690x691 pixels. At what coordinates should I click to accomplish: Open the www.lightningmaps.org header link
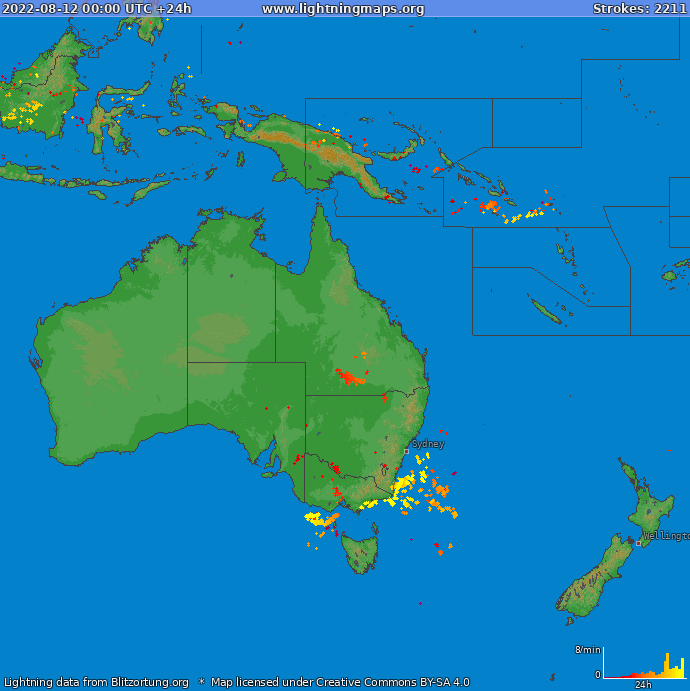click(343, 9)
